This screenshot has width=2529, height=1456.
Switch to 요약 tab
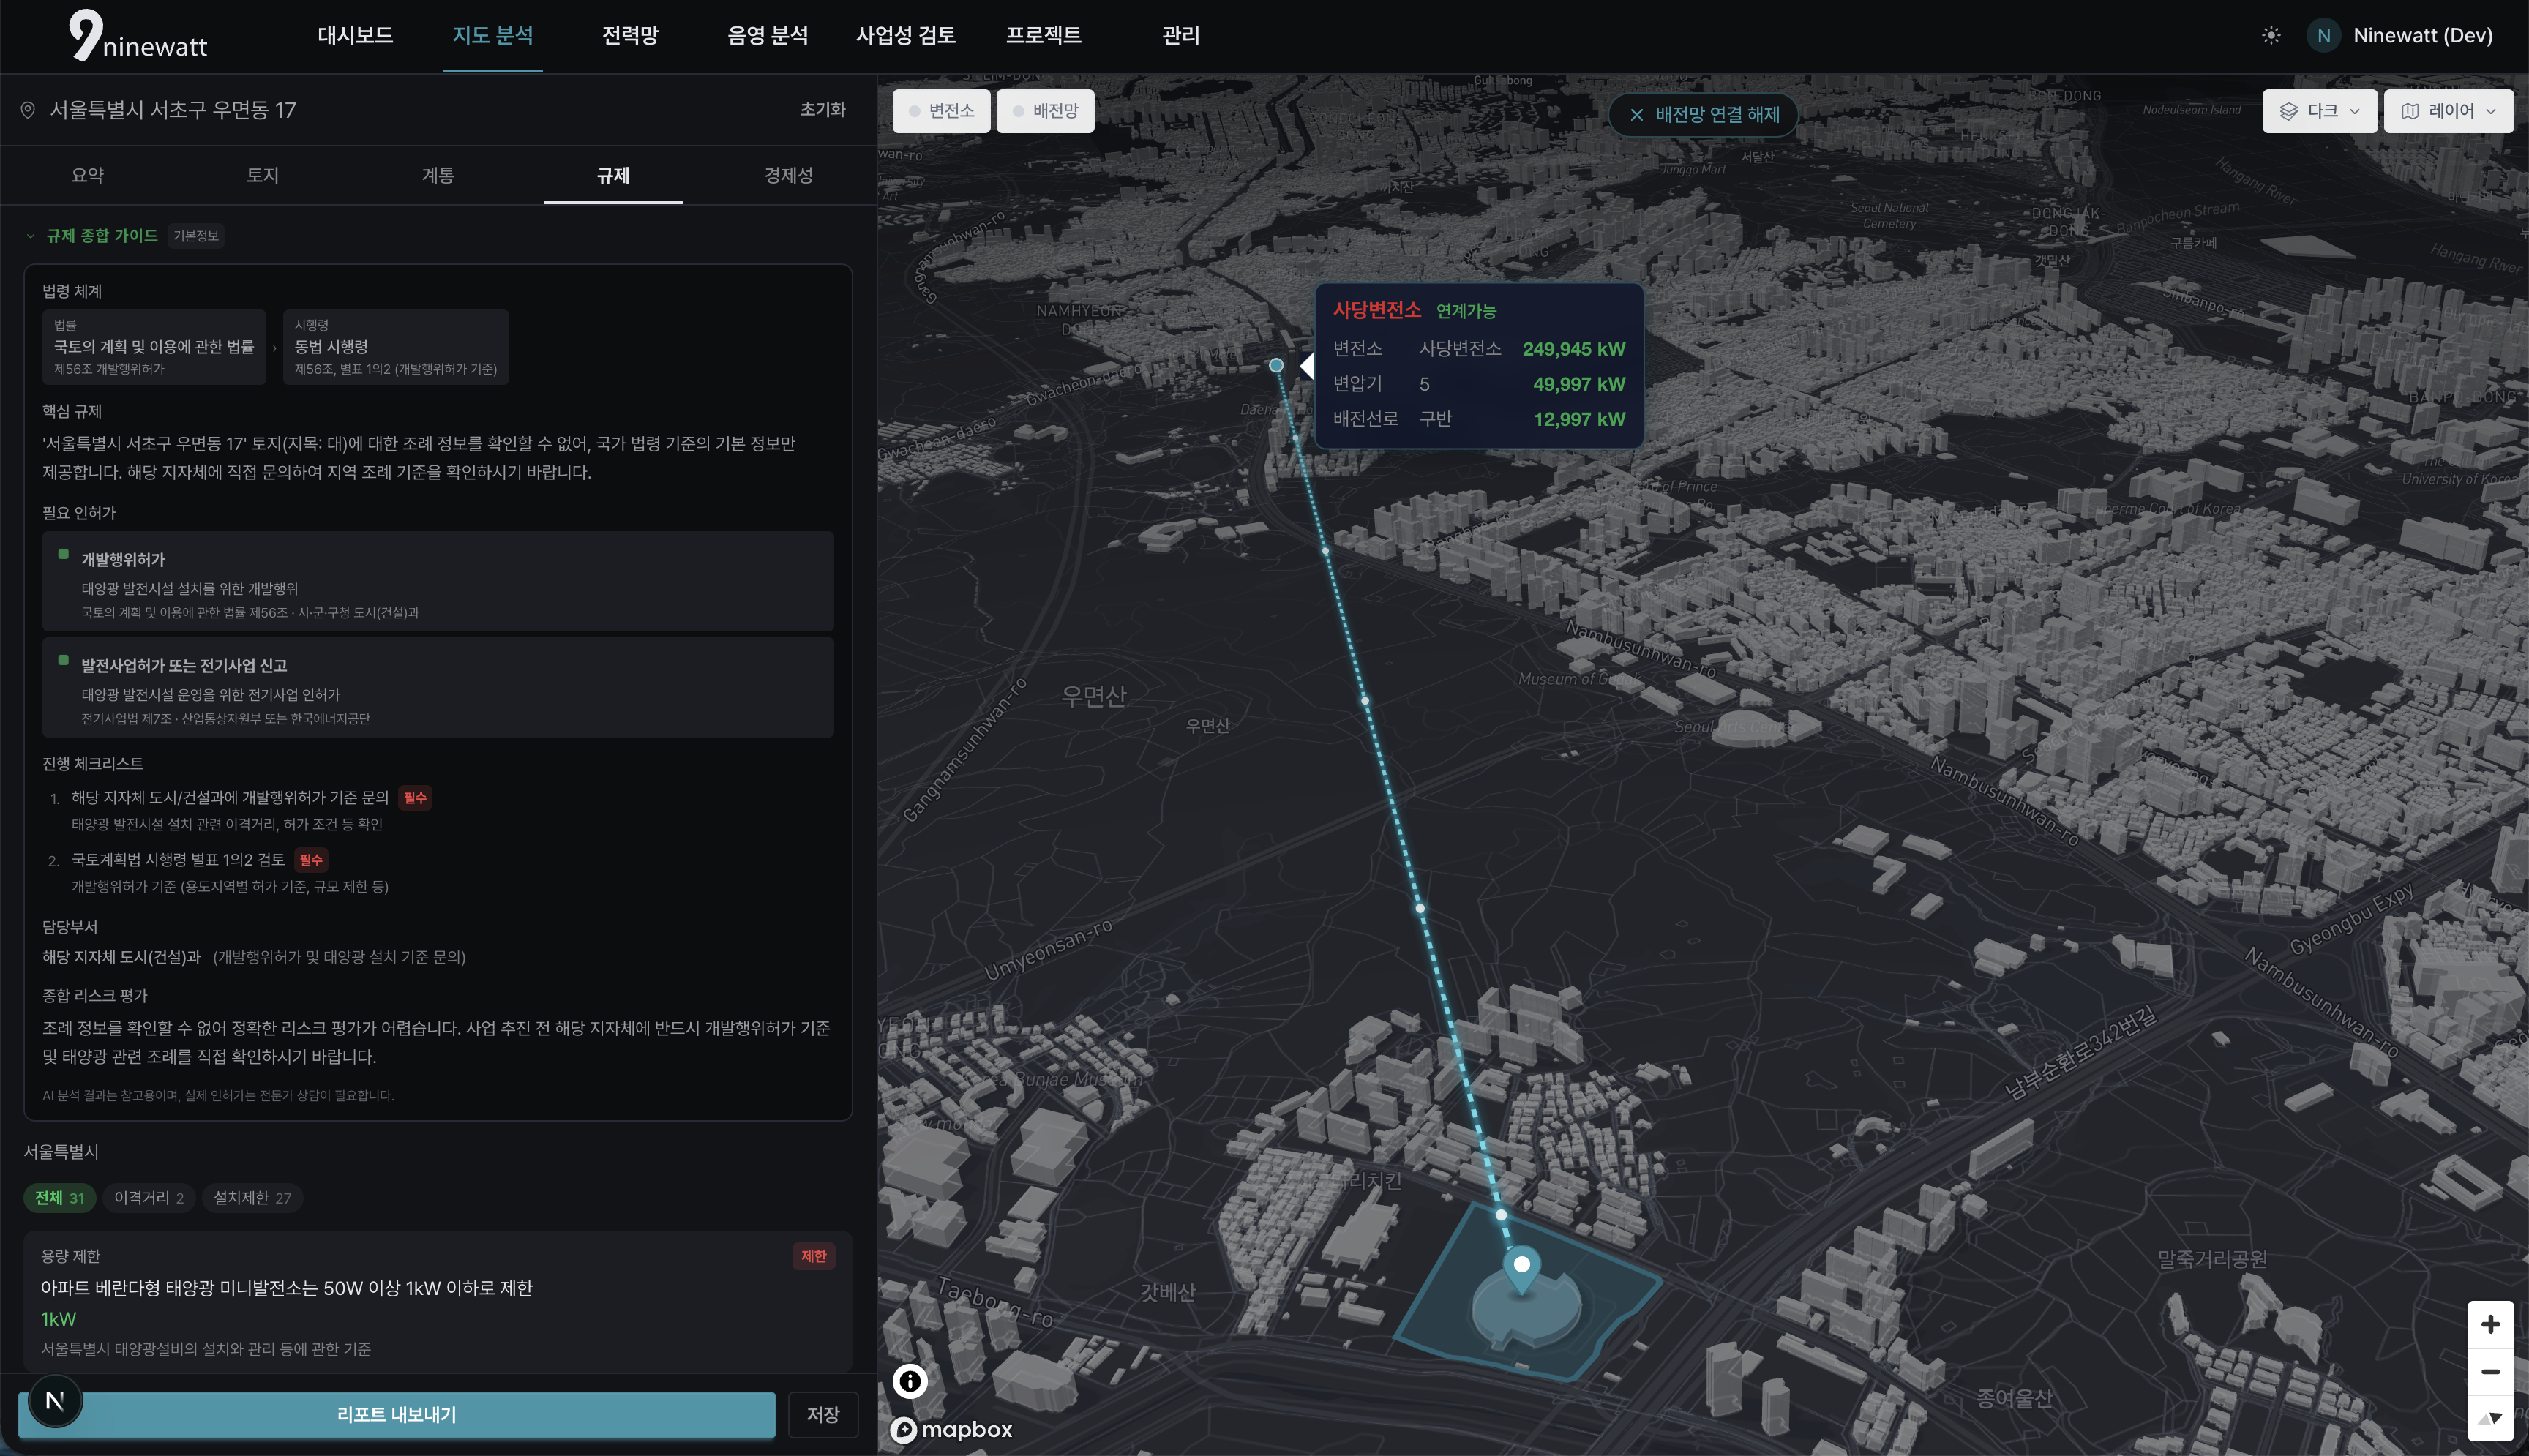pyautogui.click(x=88, y=176)
